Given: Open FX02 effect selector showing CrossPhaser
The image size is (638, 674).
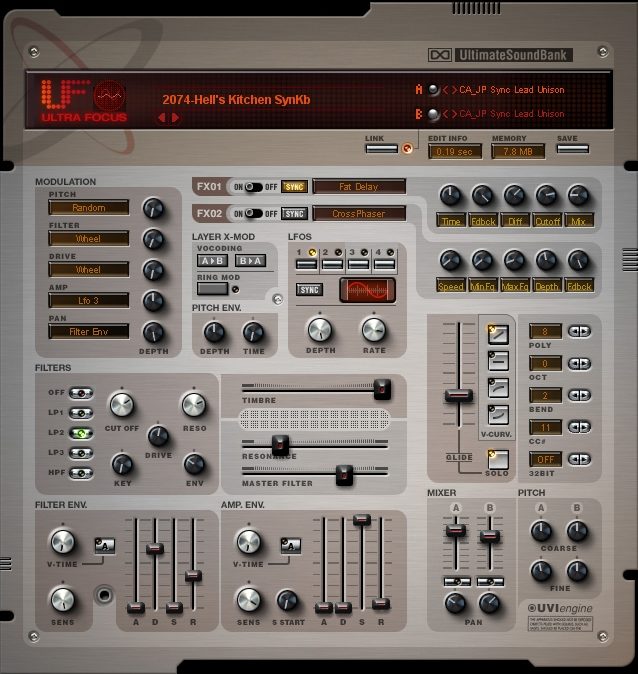Looking at the screenshot, I should [x=359, y=214].
